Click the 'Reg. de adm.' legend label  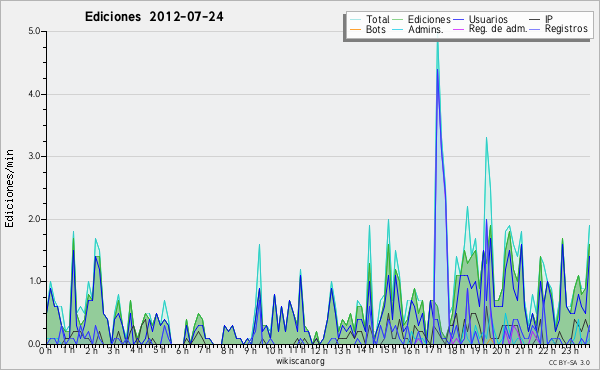[x=498, y=29]
